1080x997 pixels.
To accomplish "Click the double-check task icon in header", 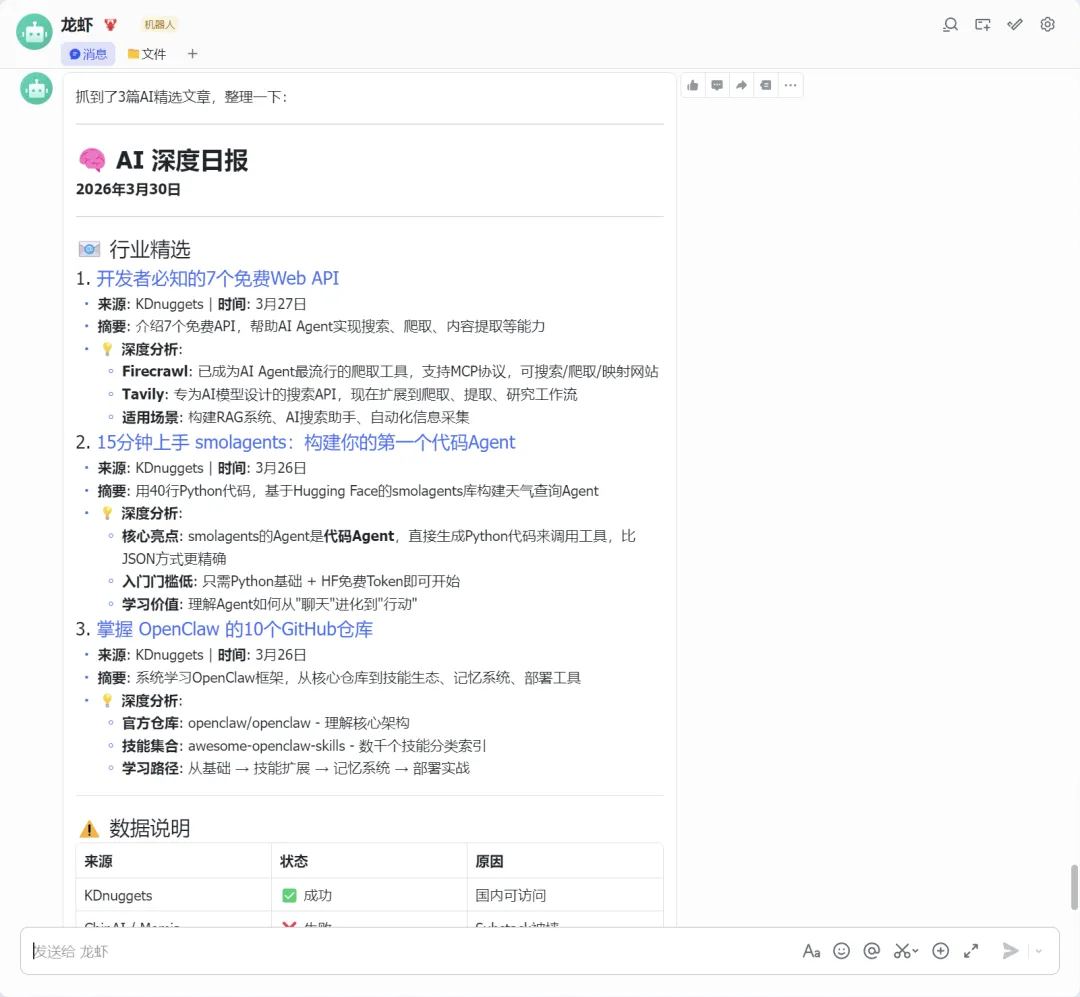I will pyautogui.click(x=1015, y=25).
